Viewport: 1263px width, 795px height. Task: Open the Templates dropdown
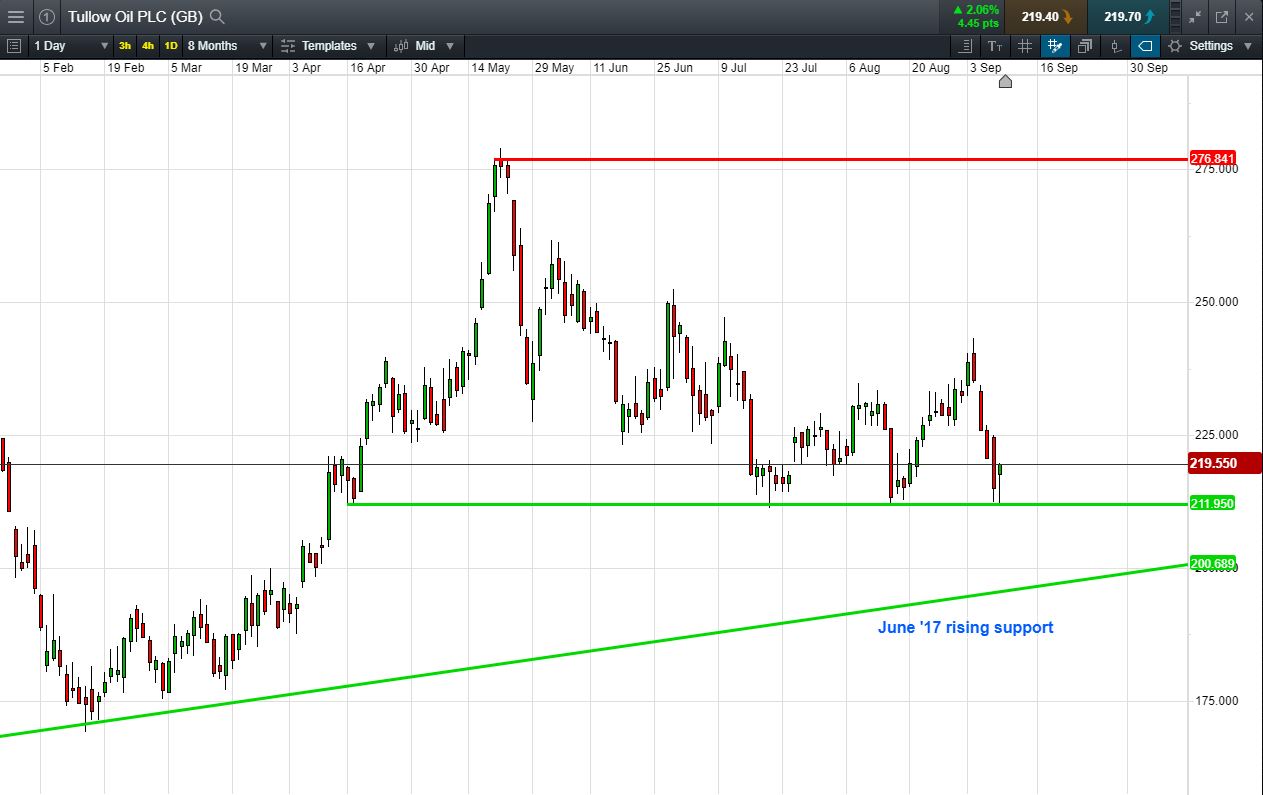(x=328, y=46)
